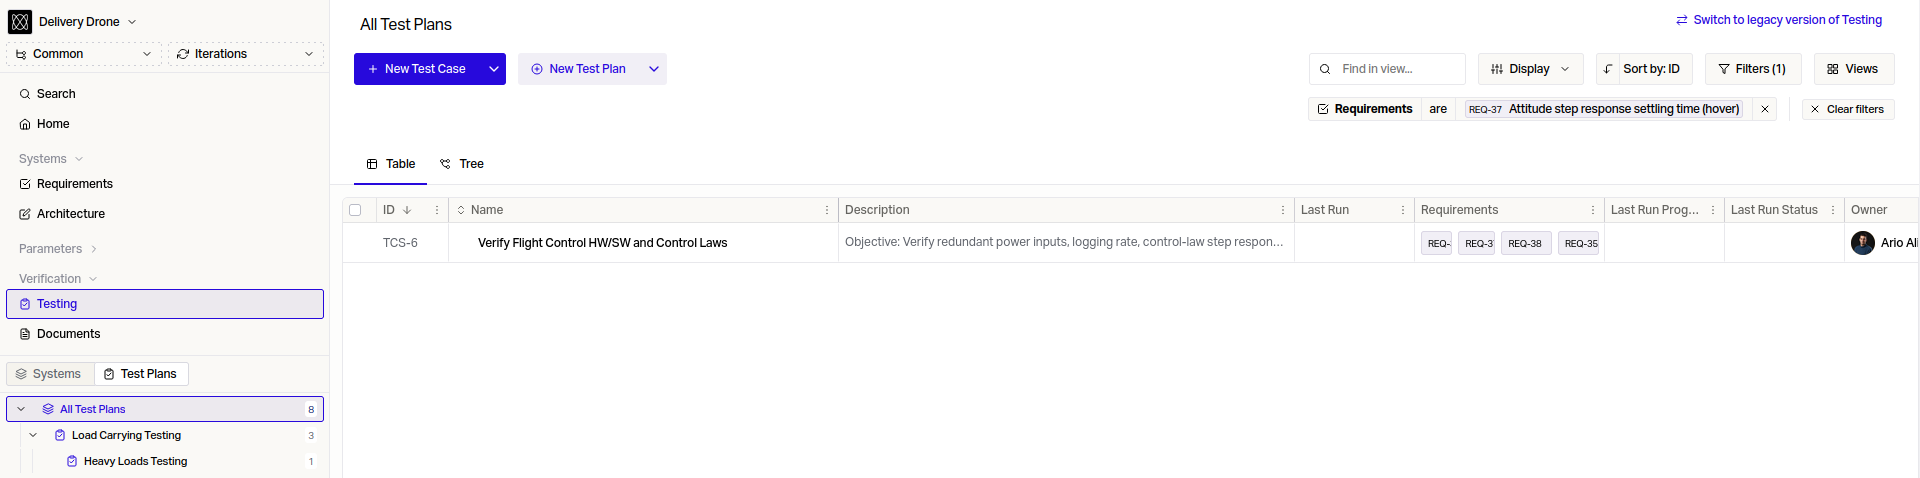Toggle the select-all checkbox in table header
This screenshot has width=1920, height=478.
click(355, 210)
